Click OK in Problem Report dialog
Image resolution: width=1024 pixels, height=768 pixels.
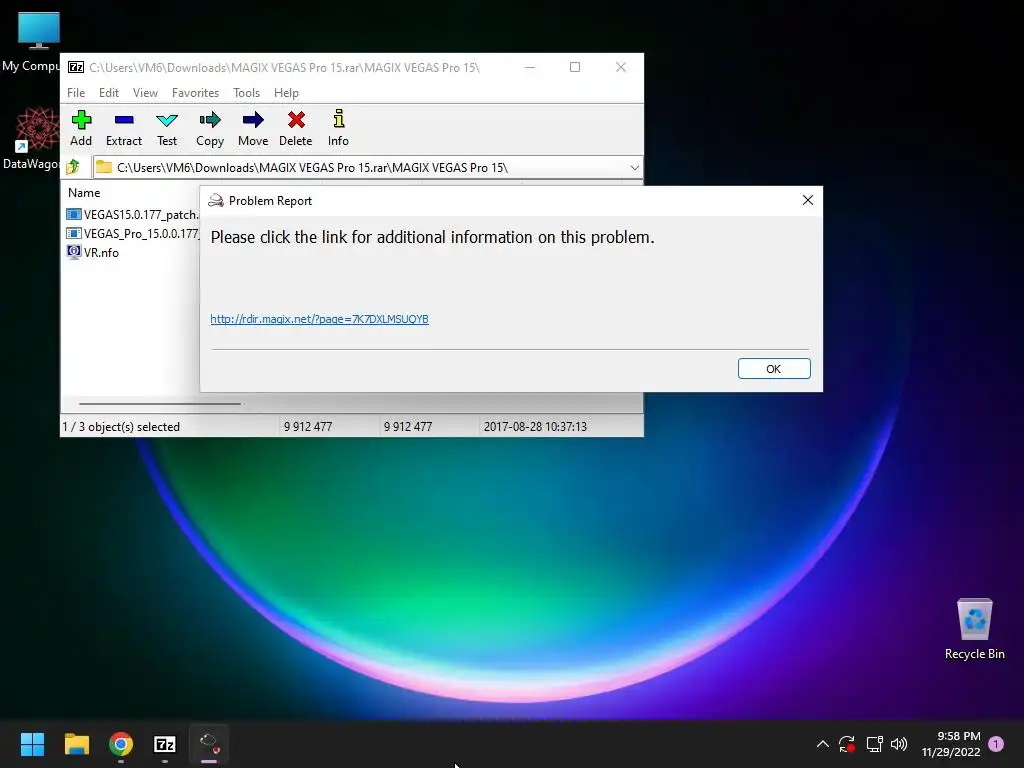click(x=774, y=368)
